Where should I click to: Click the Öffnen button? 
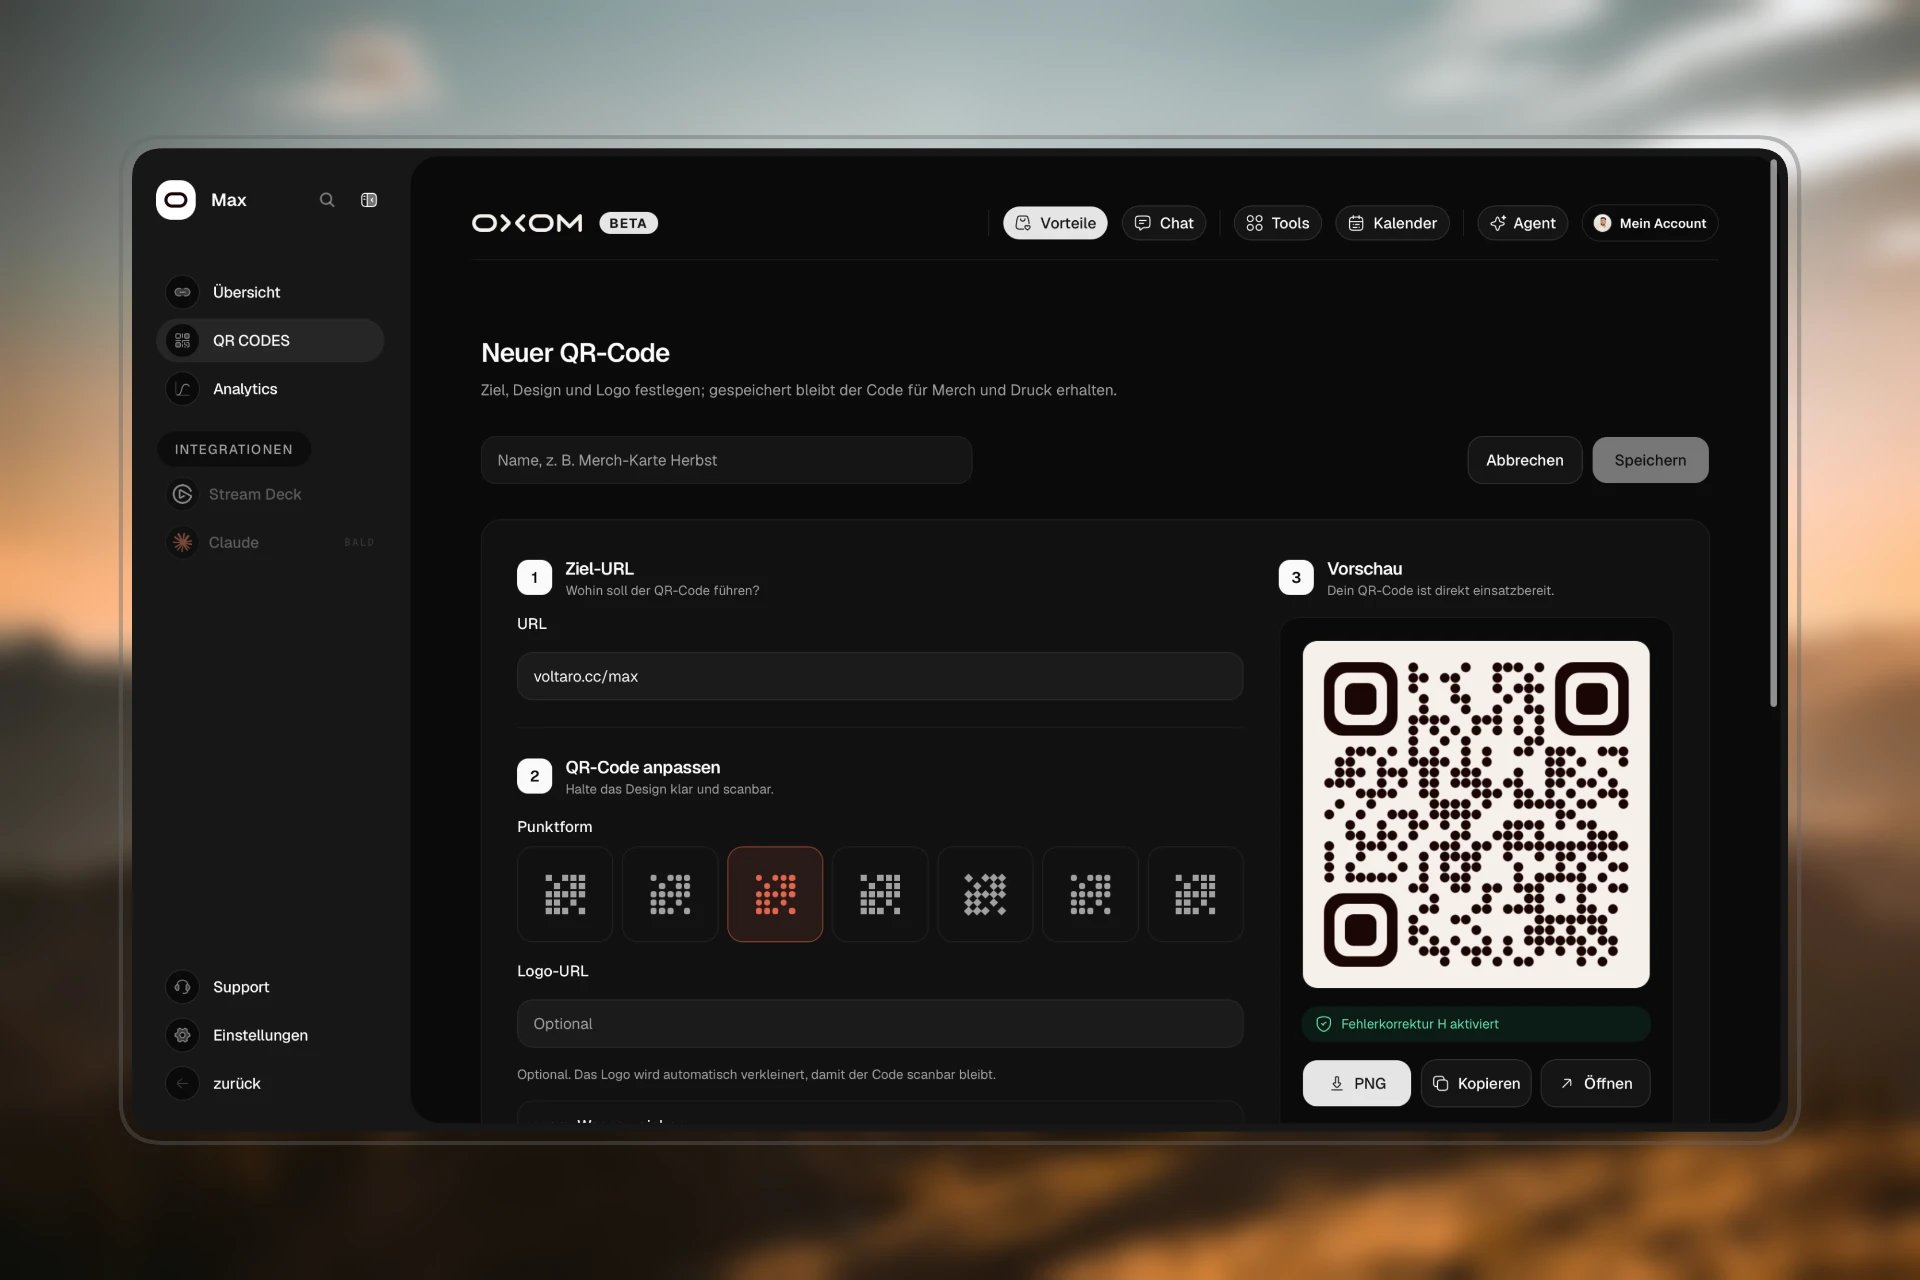tap(1595, 1083)
